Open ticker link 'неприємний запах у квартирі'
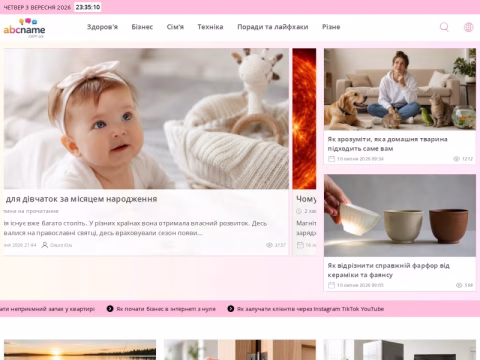 (47, 309)
